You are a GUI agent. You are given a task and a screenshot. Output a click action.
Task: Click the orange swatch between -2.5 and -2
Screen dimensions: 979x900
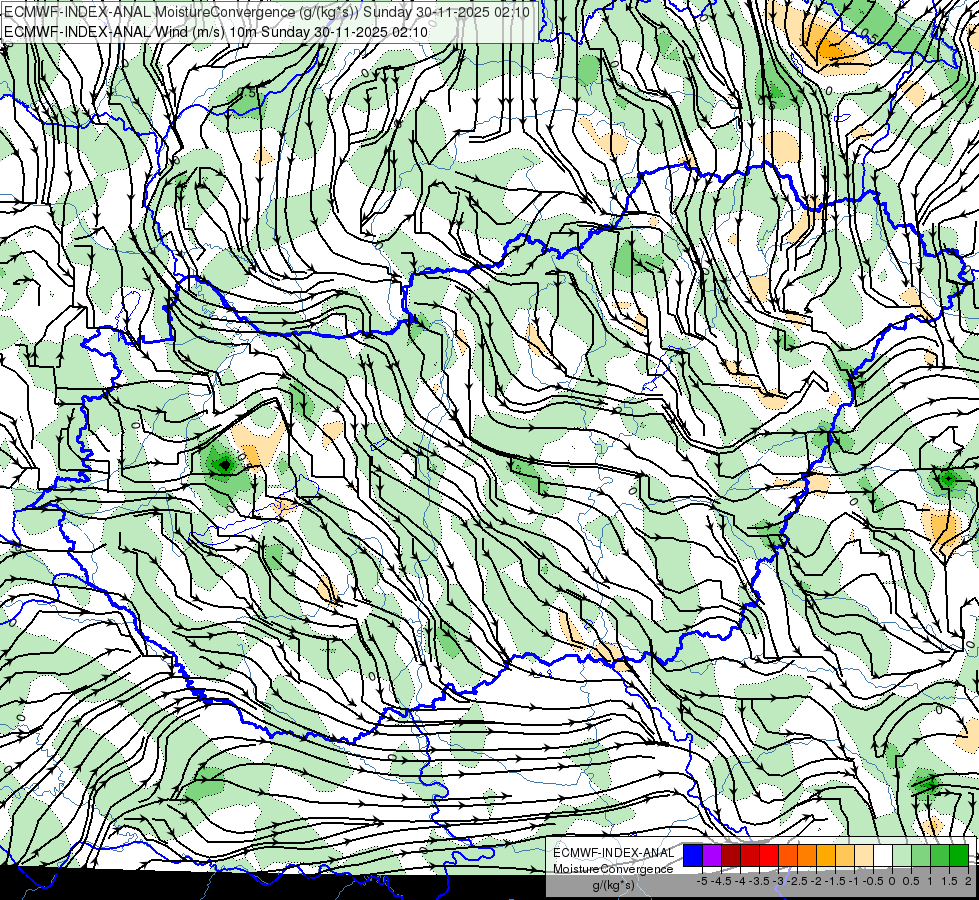[807, 855]
